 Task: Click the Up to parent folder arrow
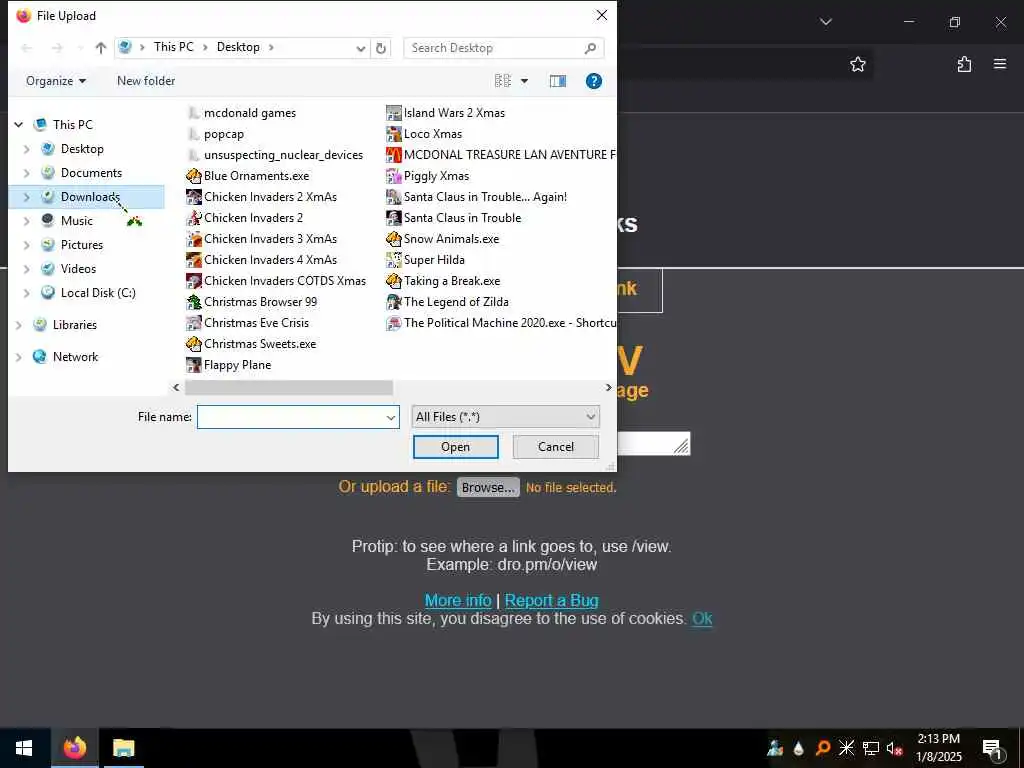(101, 48)
